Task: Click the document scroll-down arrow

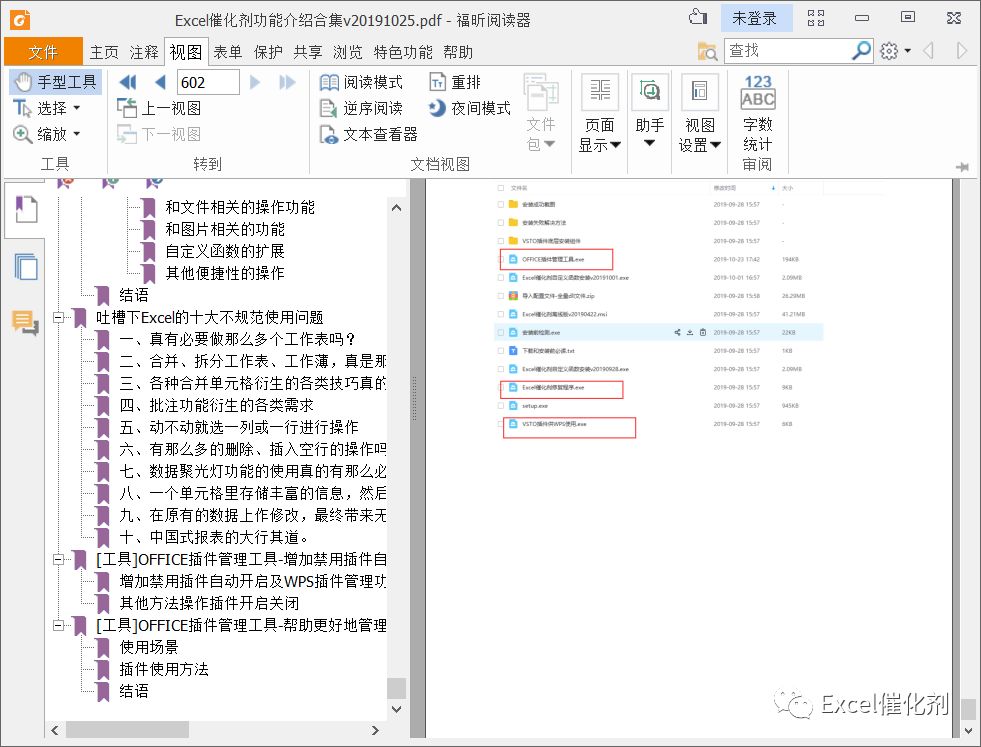Action: [968, 729]
